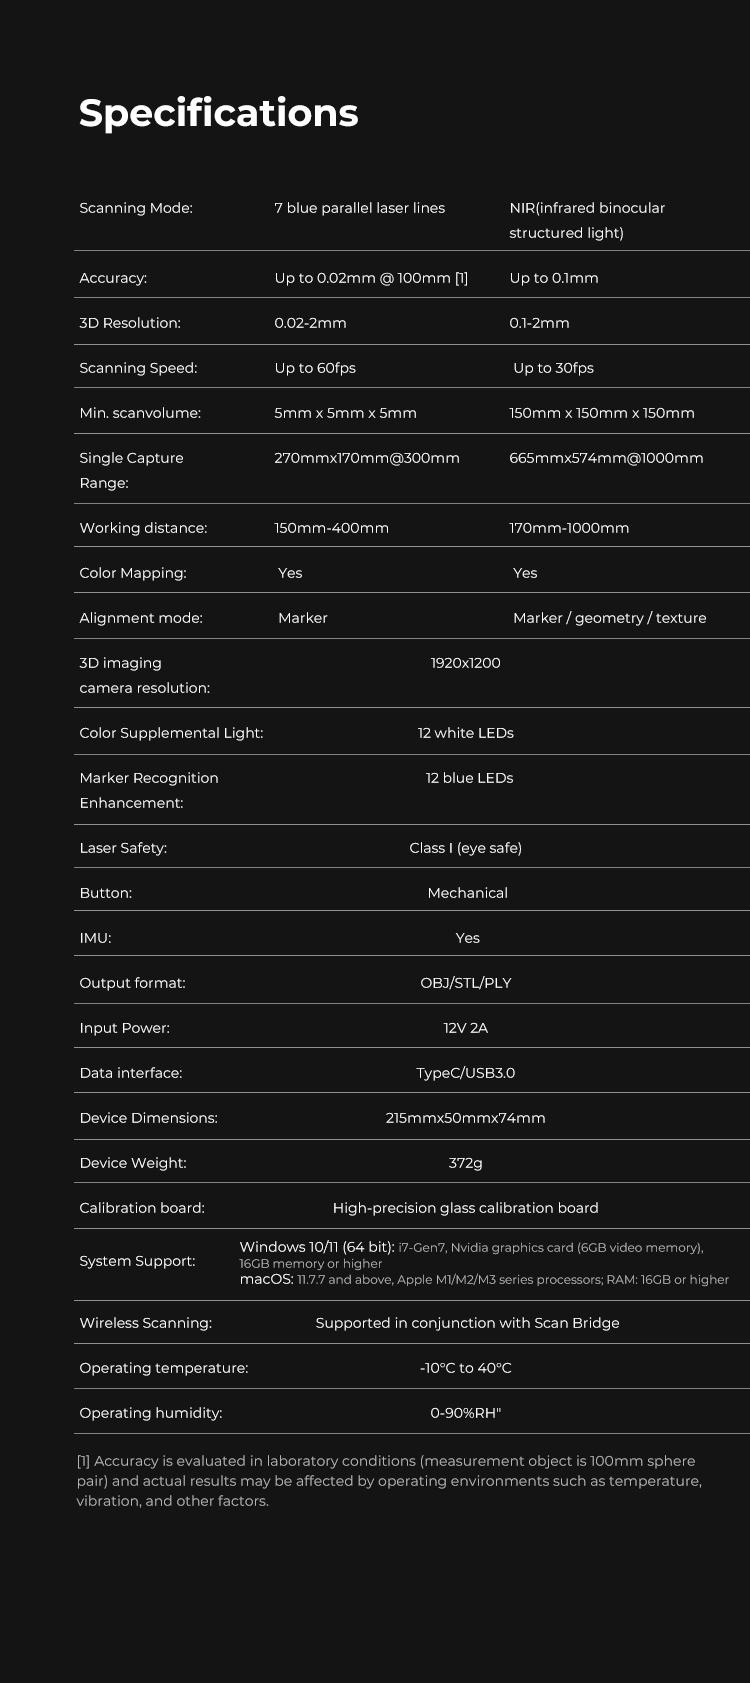
Task: Click the accuracy footnote paragraph at the bottom
Action: point(389,1481)
